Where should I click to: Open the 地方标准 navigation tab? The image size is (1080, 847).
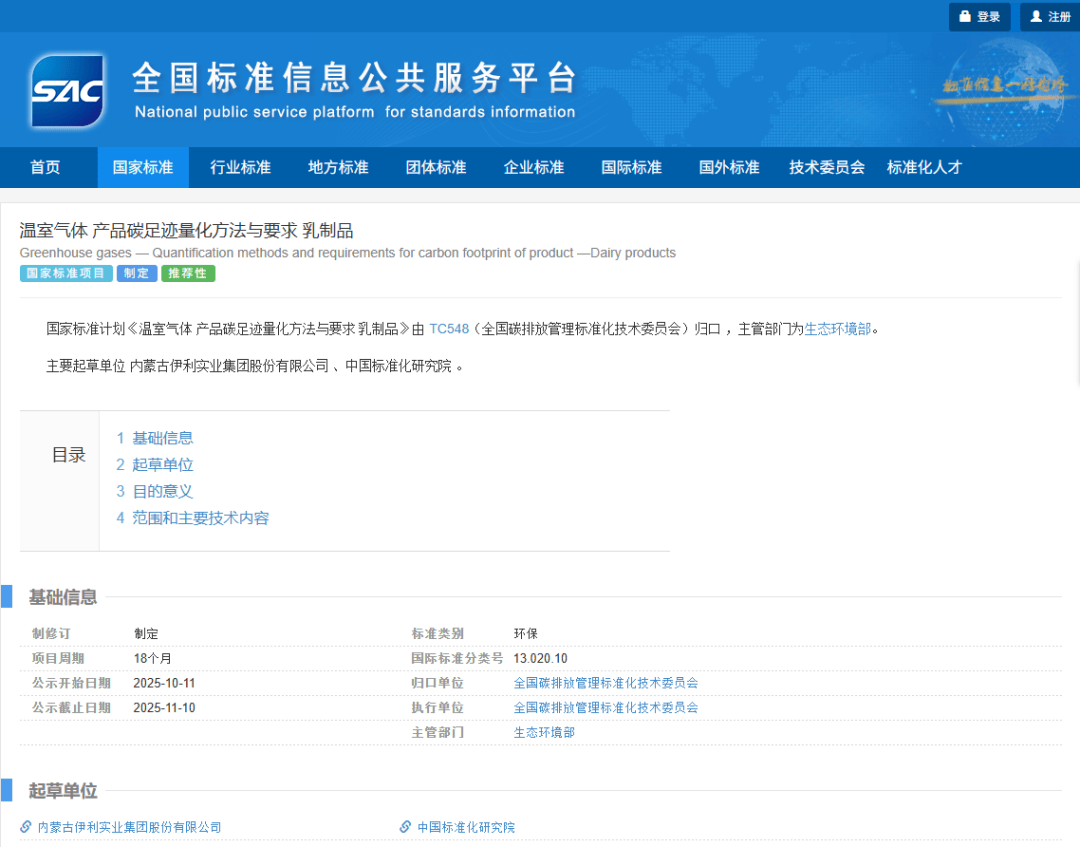338,167
